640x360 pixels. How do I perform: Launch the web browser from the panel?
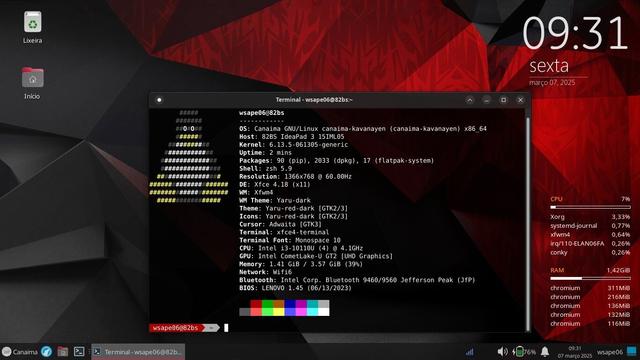47,351
